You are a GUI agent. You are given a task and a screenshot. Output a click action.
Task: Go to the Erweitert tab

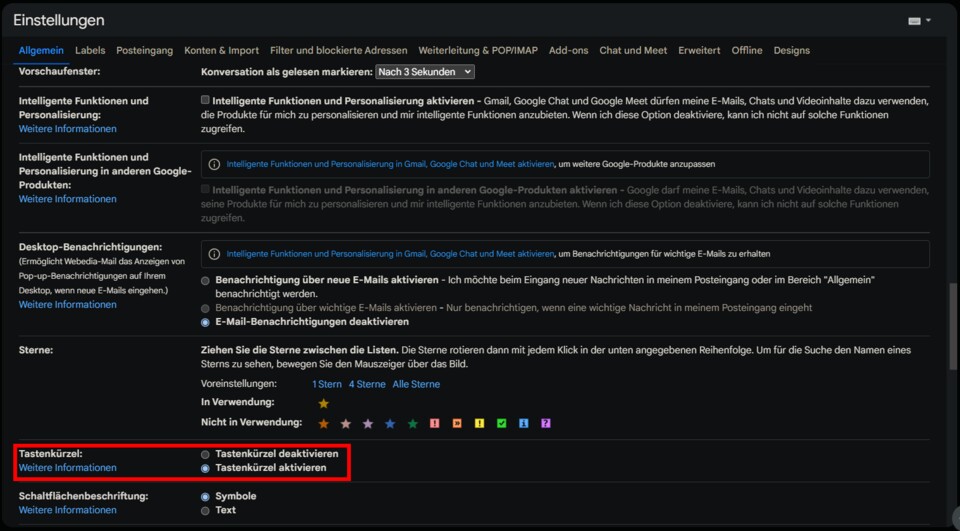699,50
